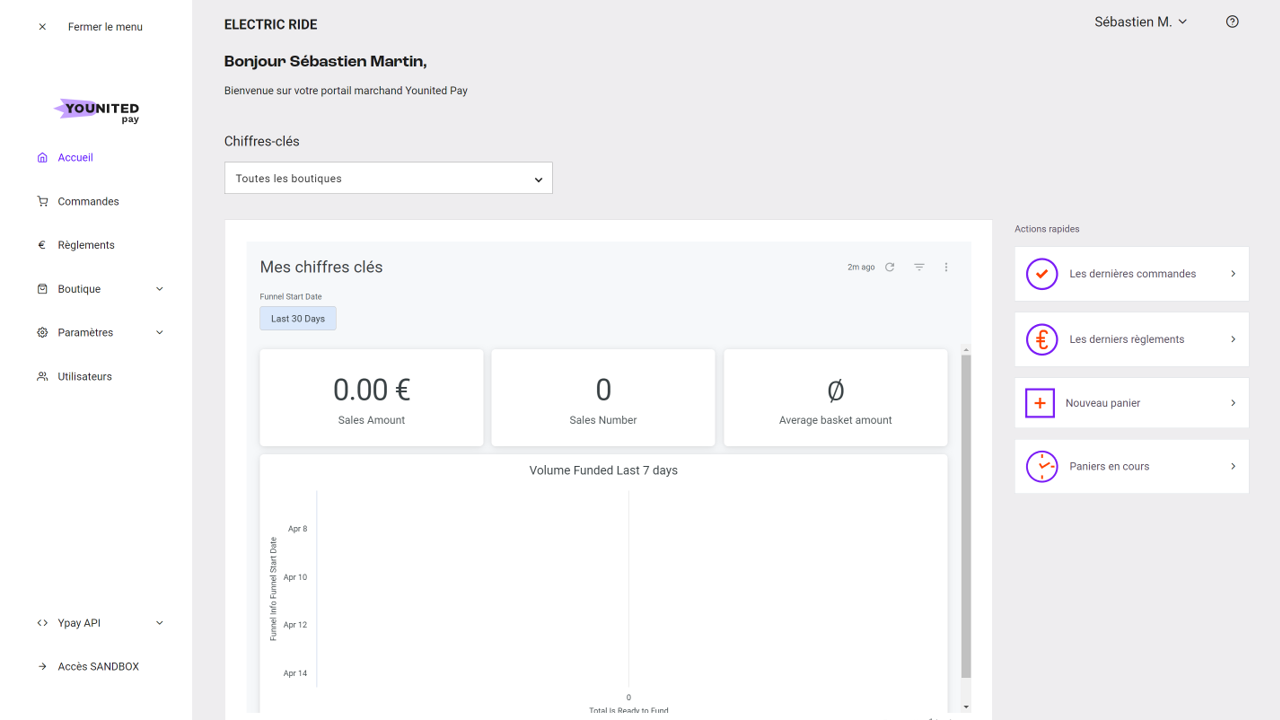This screenshot has height=720, width=1280.
Task: Open Paramètres menu item
Action: pos(85,333)
